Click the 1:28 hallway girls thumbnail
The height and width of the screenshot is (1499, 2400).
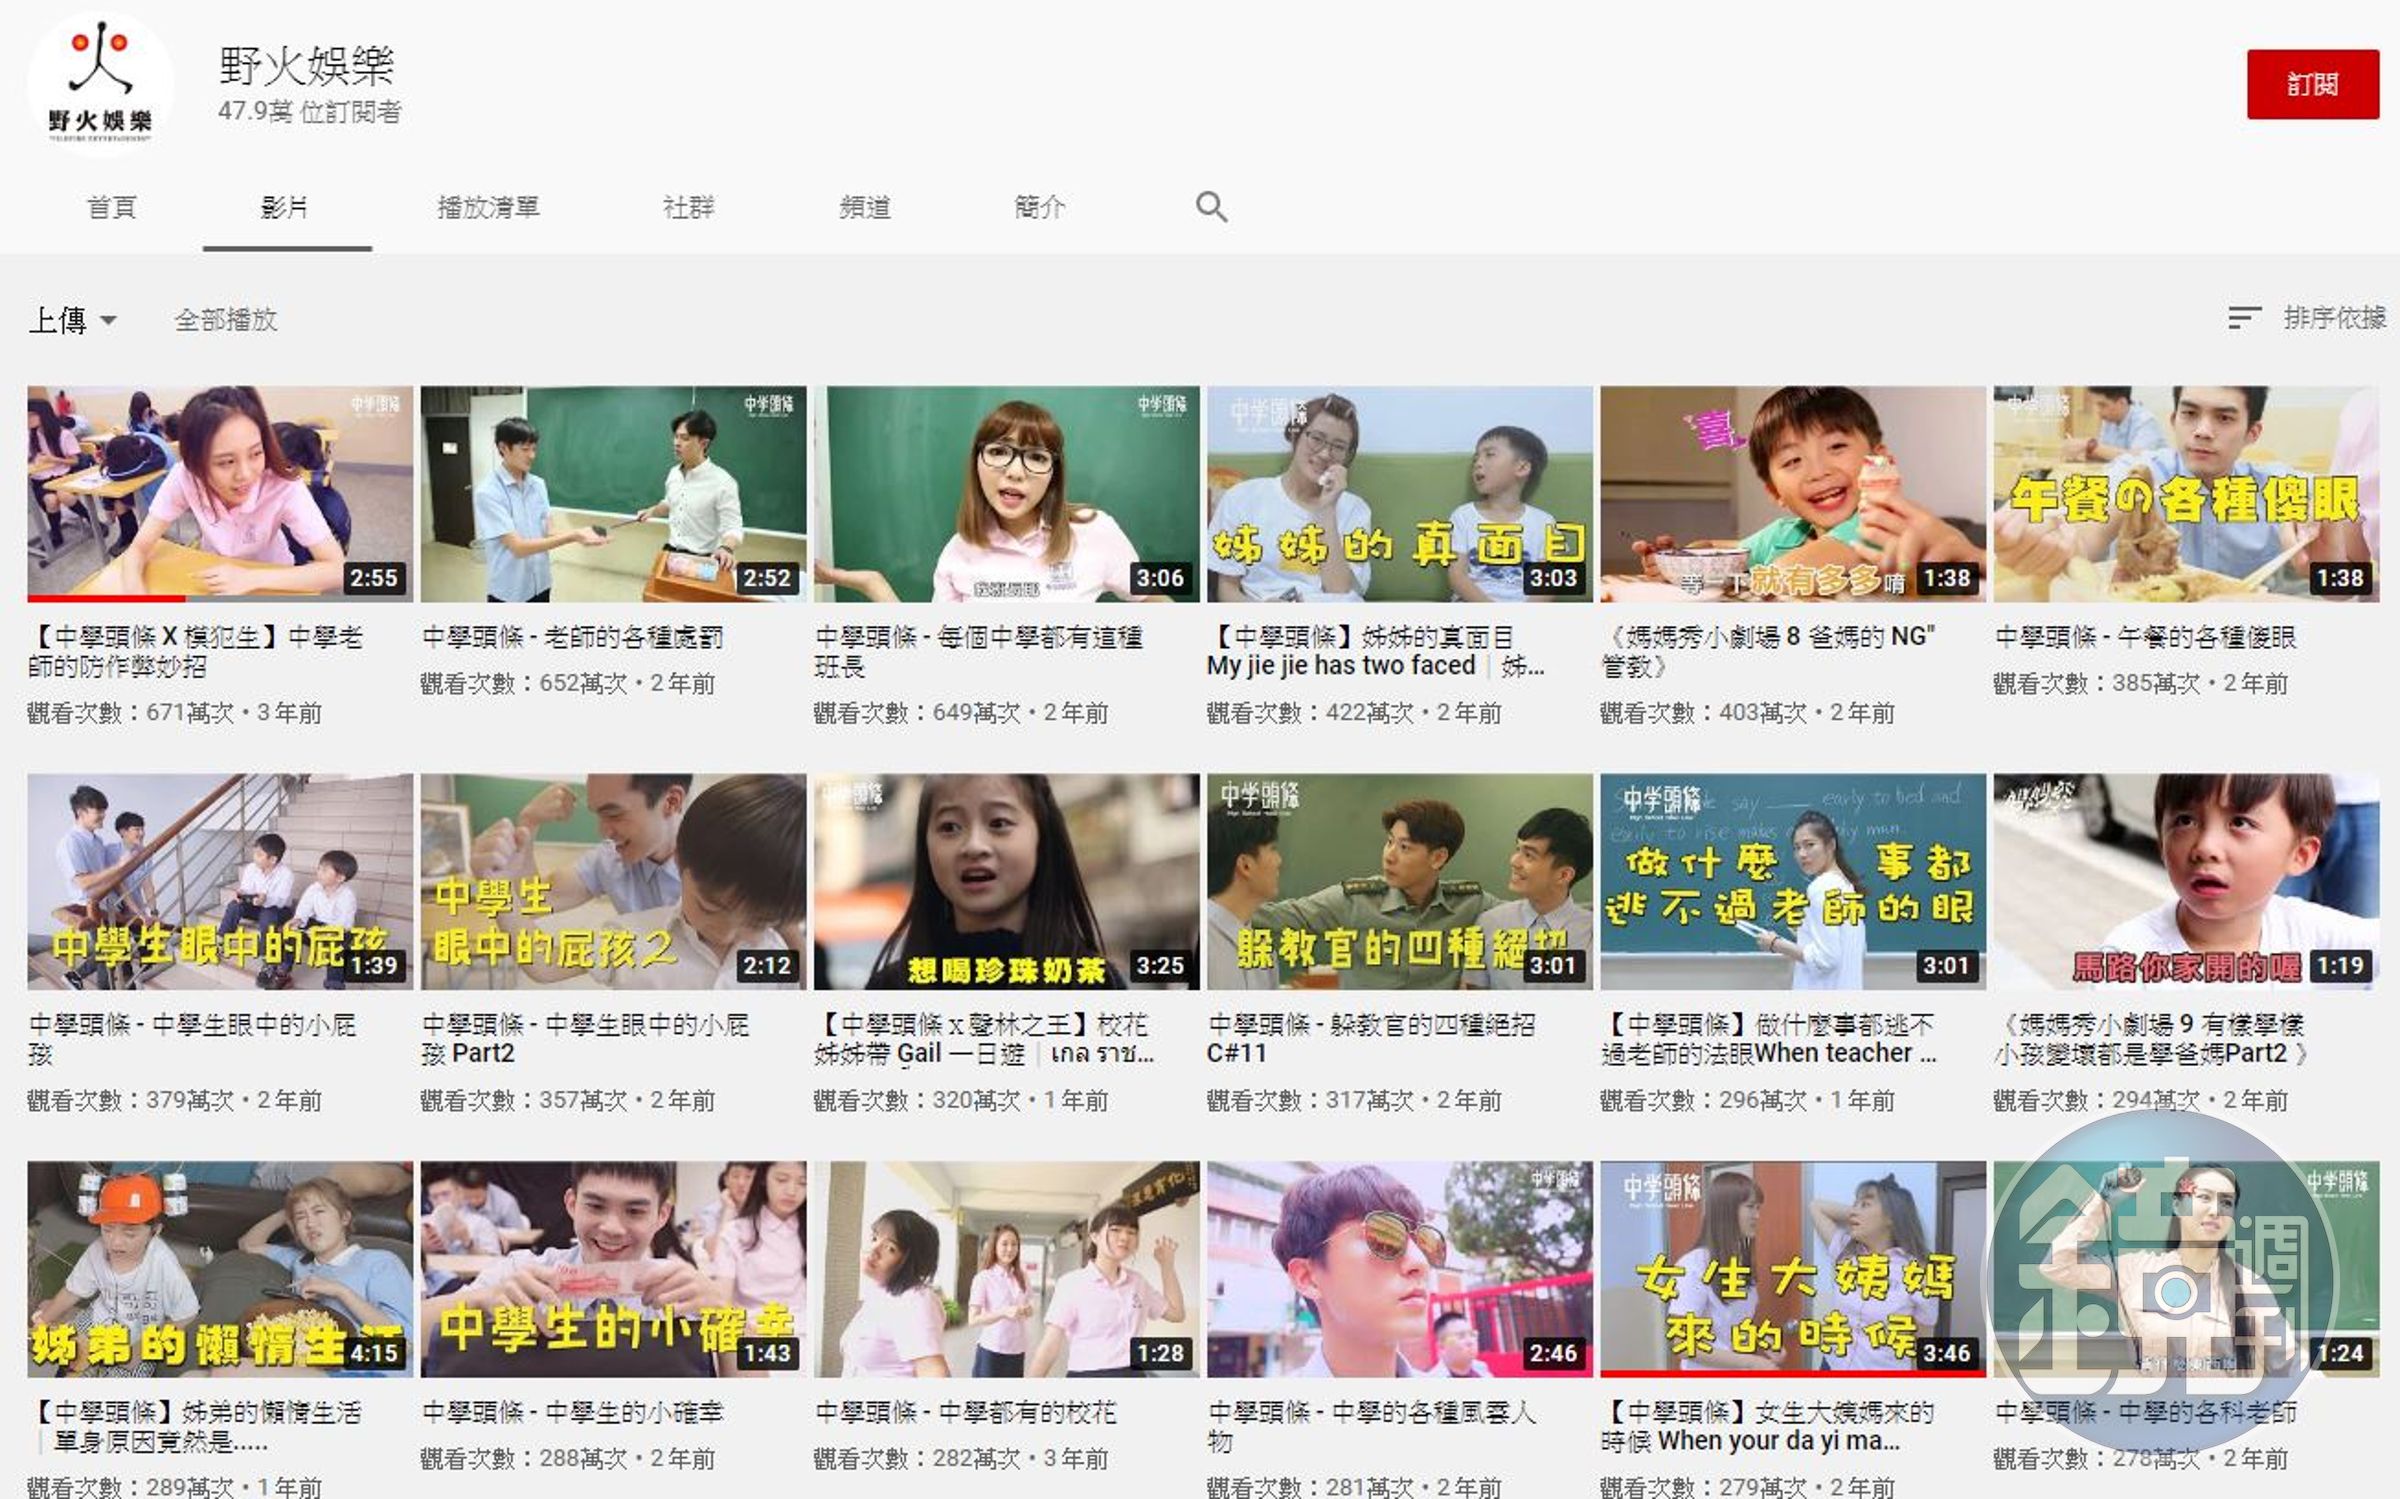click(x=1006, y=1268)
